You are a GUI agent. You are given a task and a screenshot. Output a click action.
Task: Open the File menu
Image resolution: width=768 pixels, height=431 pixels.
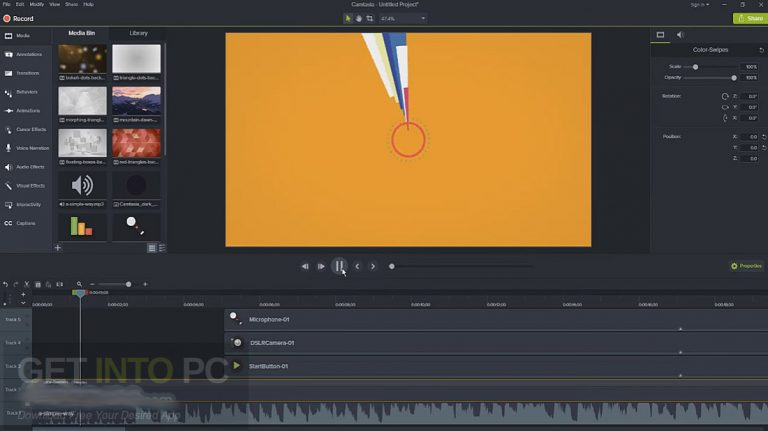6,4
